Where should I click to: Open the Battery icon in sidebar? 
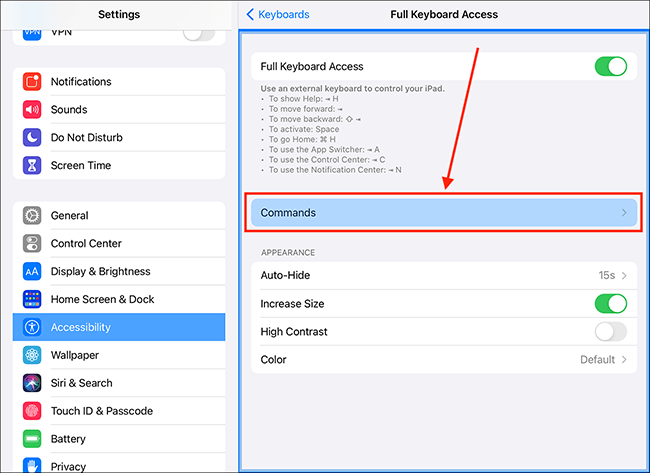pos(32,439)
